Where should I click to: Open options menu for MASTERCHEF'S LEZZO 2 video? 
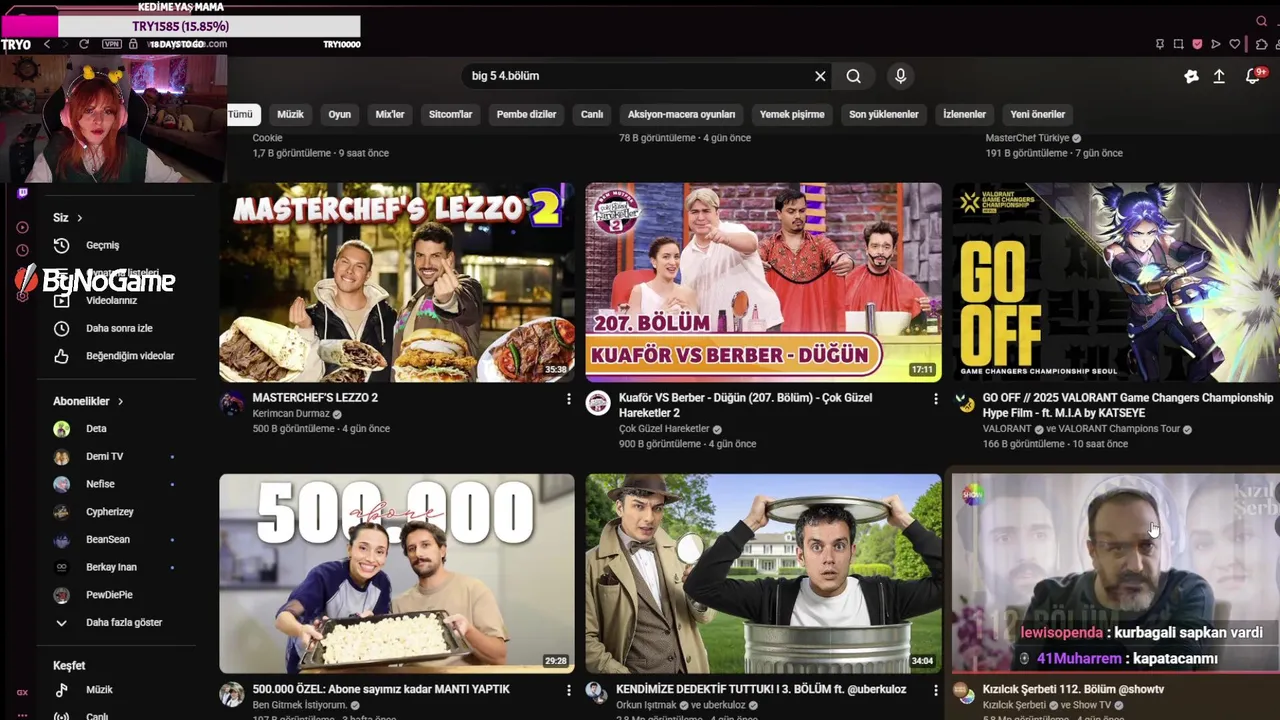click(568, 399)
